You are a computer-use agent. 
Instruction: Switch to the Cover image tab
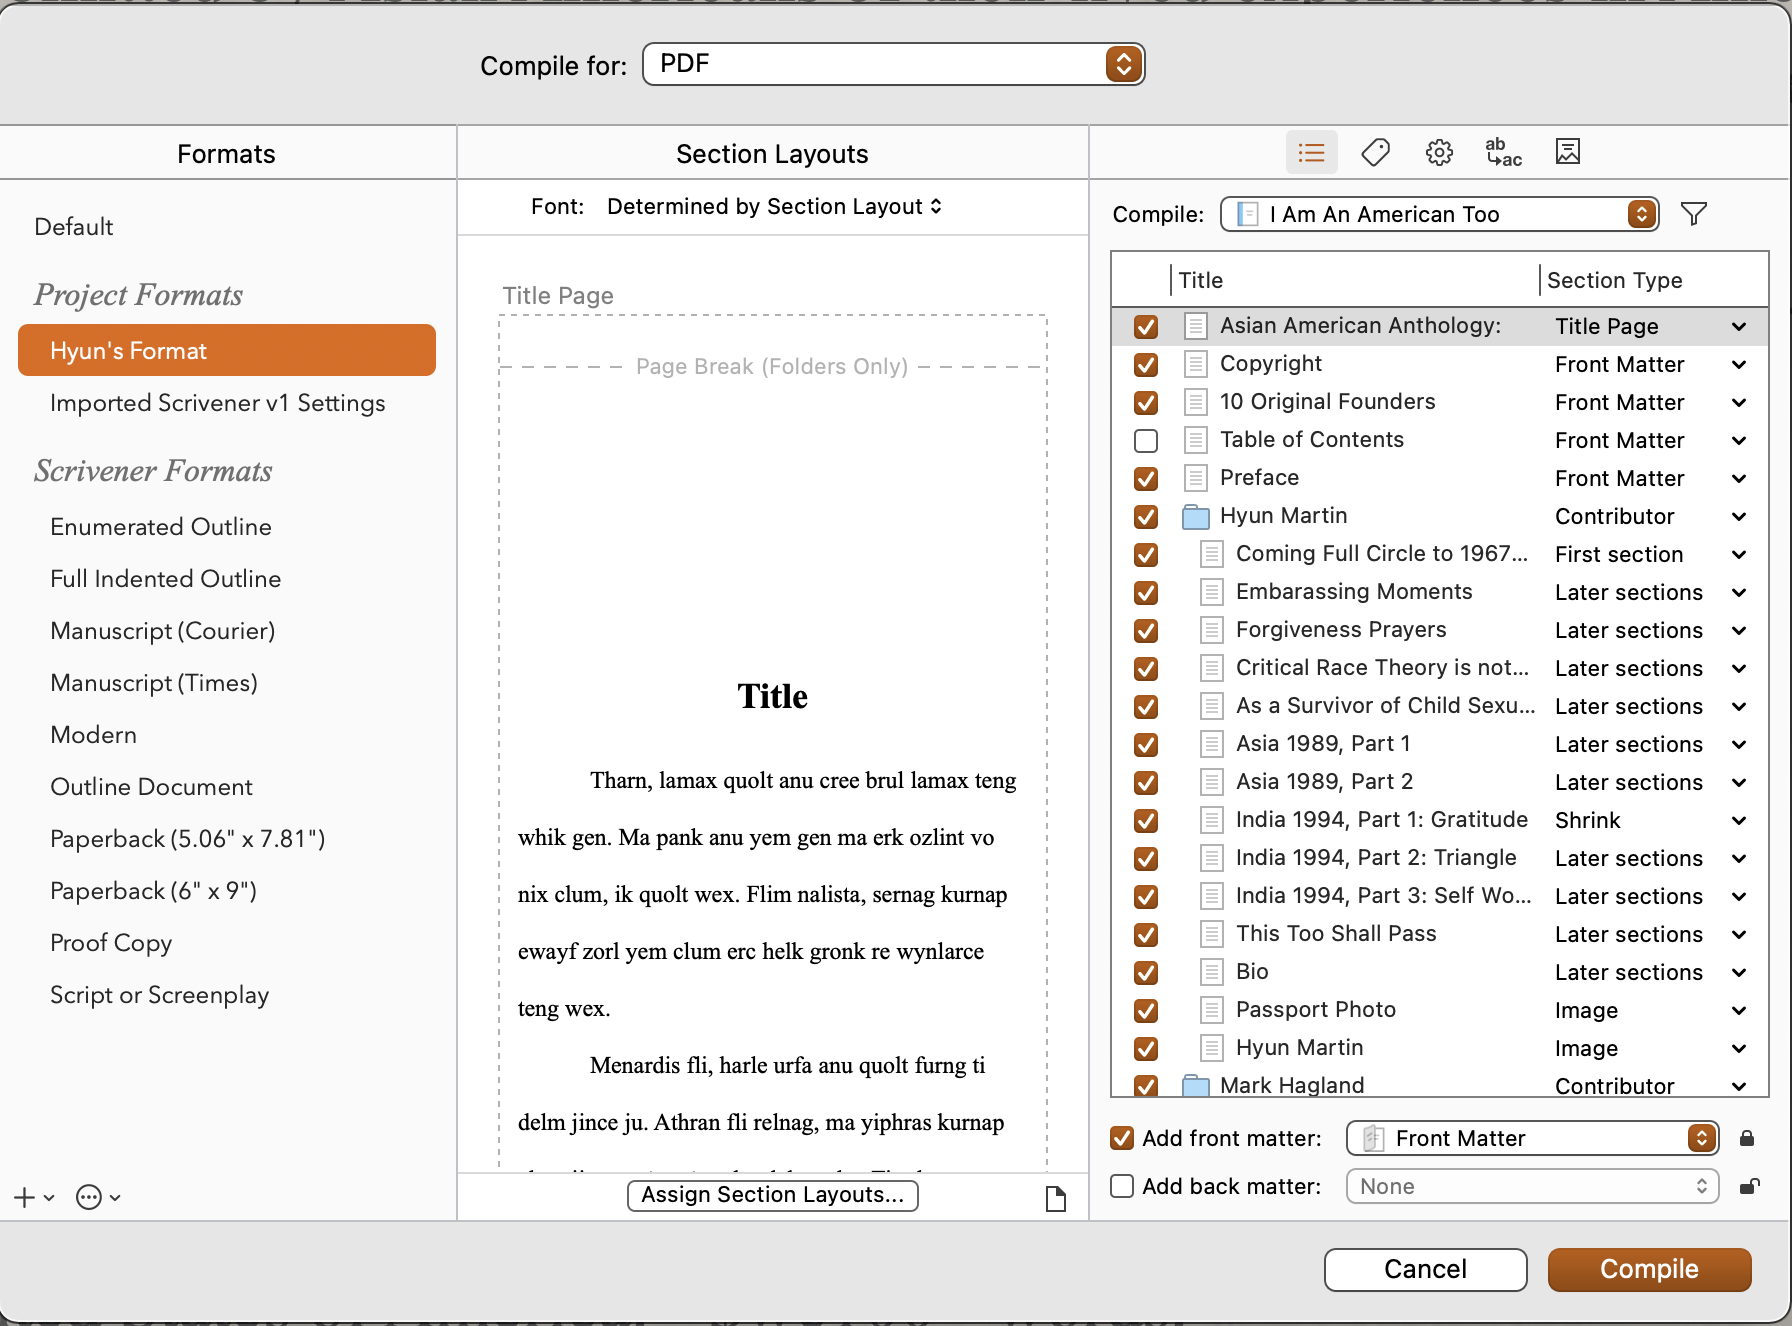(1567, 152)
